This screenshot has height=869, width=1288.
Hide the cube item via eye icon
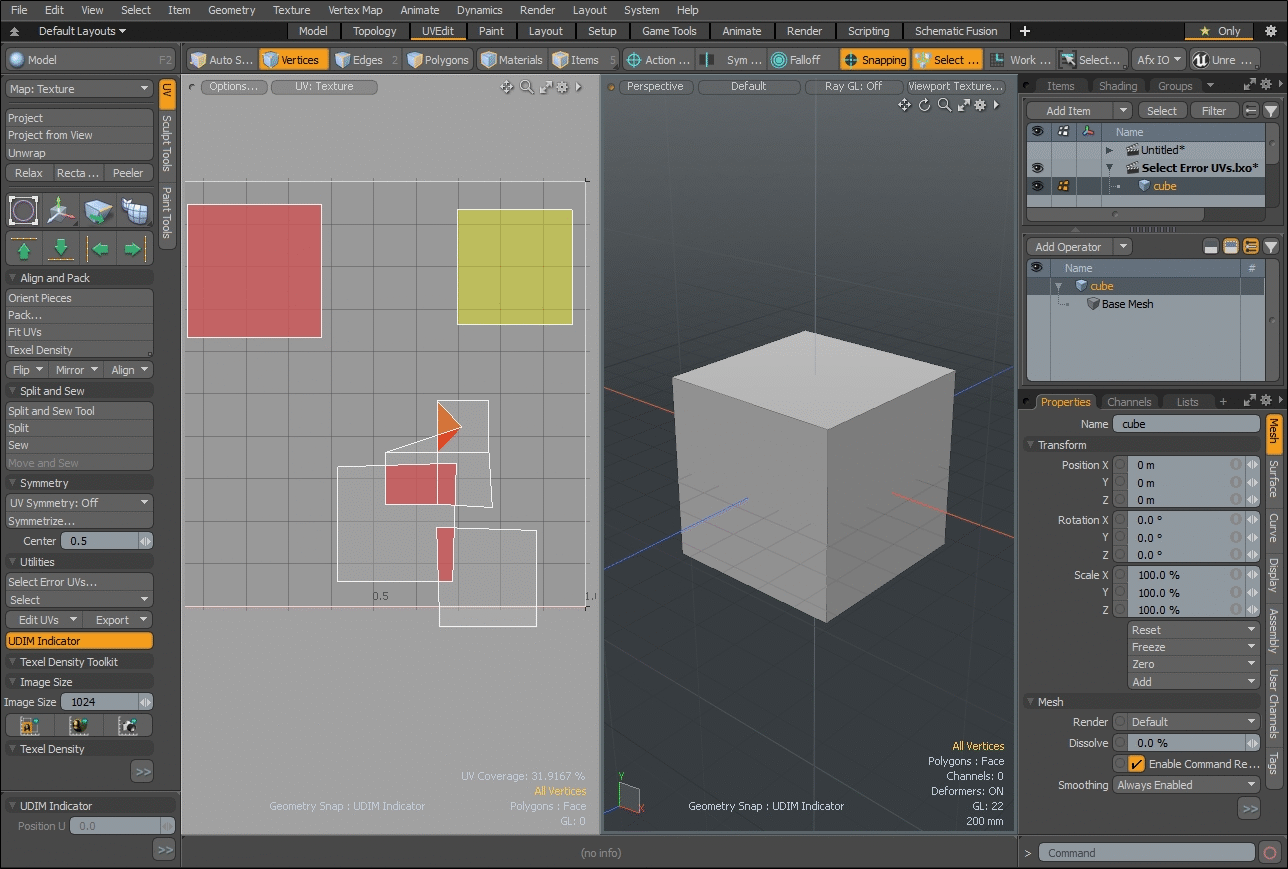pos(1037,186)
